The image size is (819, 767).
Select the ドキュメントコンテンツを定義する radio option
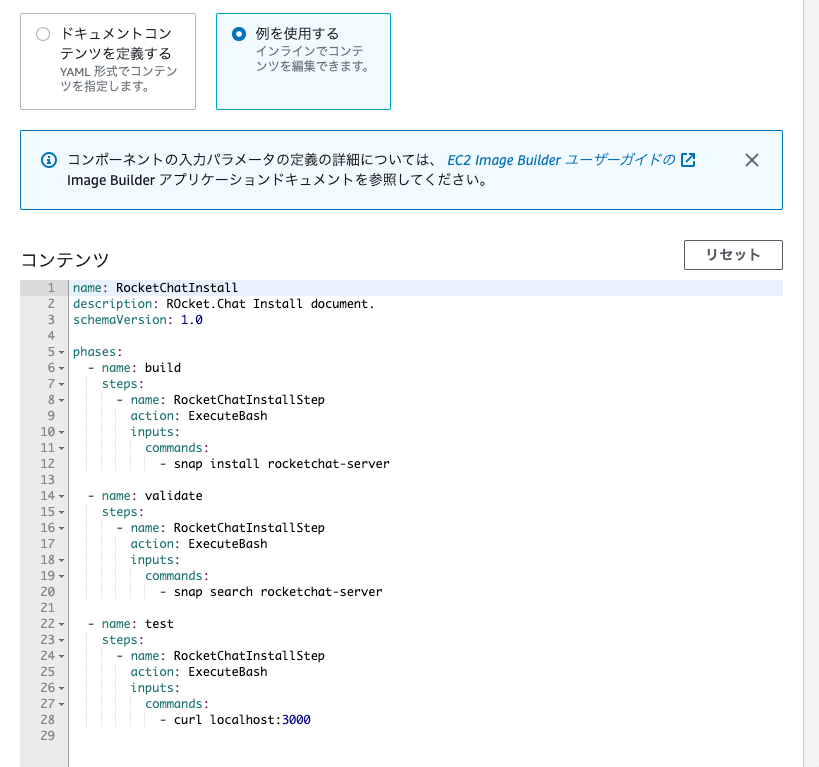click(43, 34)
